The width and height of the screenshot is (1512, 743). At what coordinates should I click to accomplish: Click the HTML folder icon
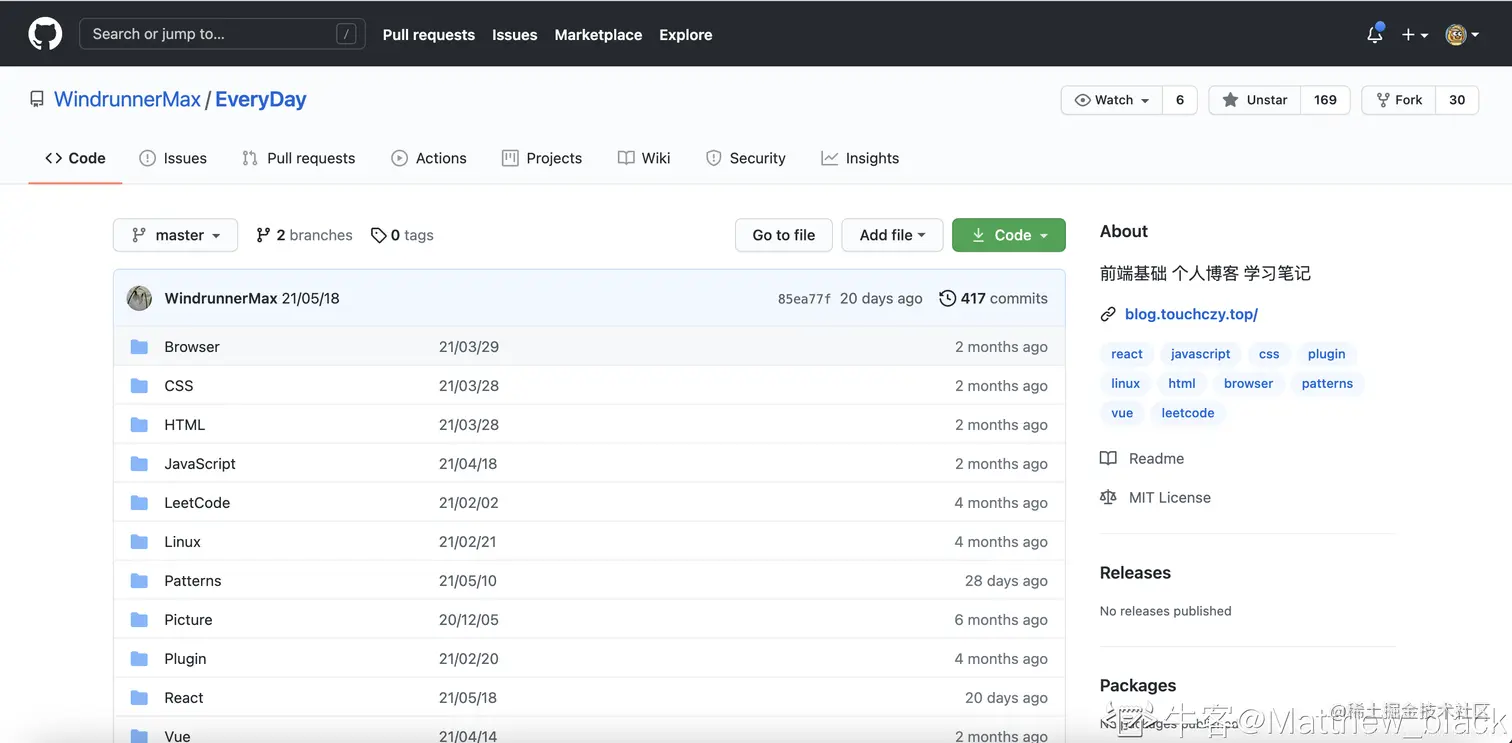[139, 425]
